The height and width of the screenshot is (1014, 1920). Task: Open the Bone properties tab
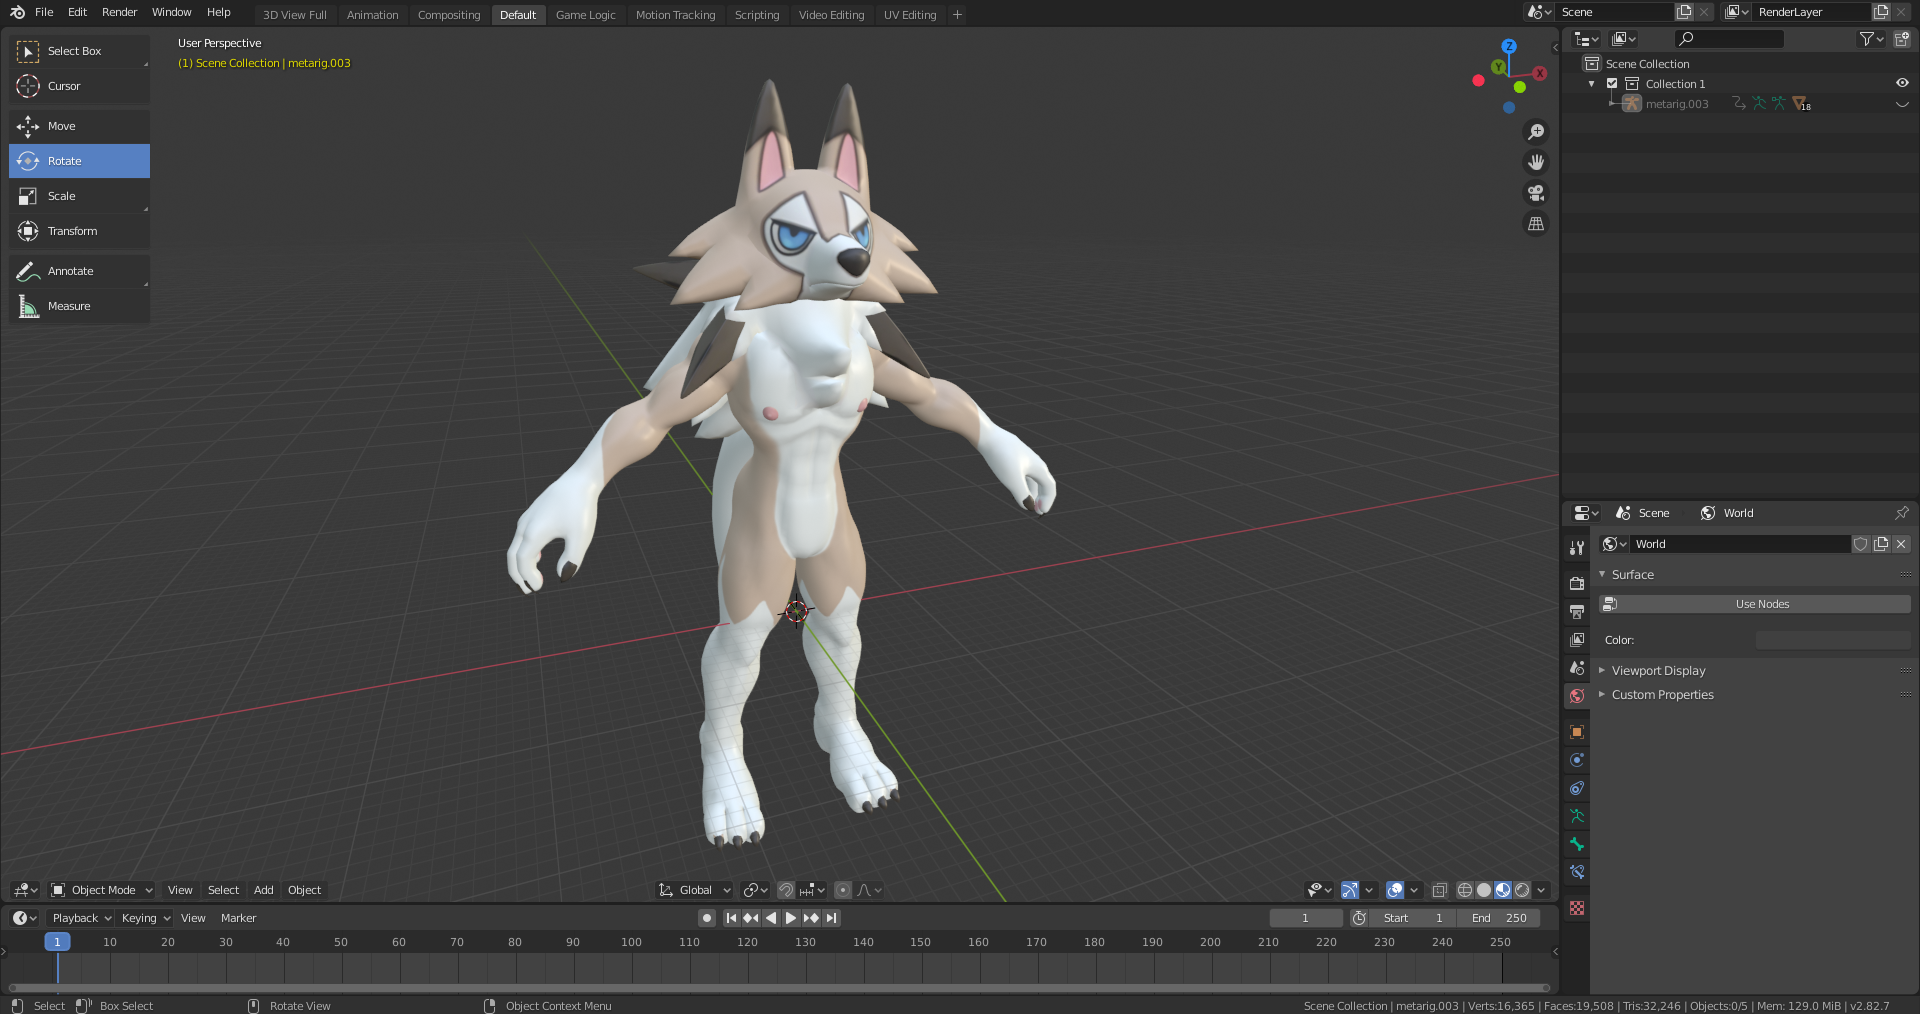[x=1577, y=844]
